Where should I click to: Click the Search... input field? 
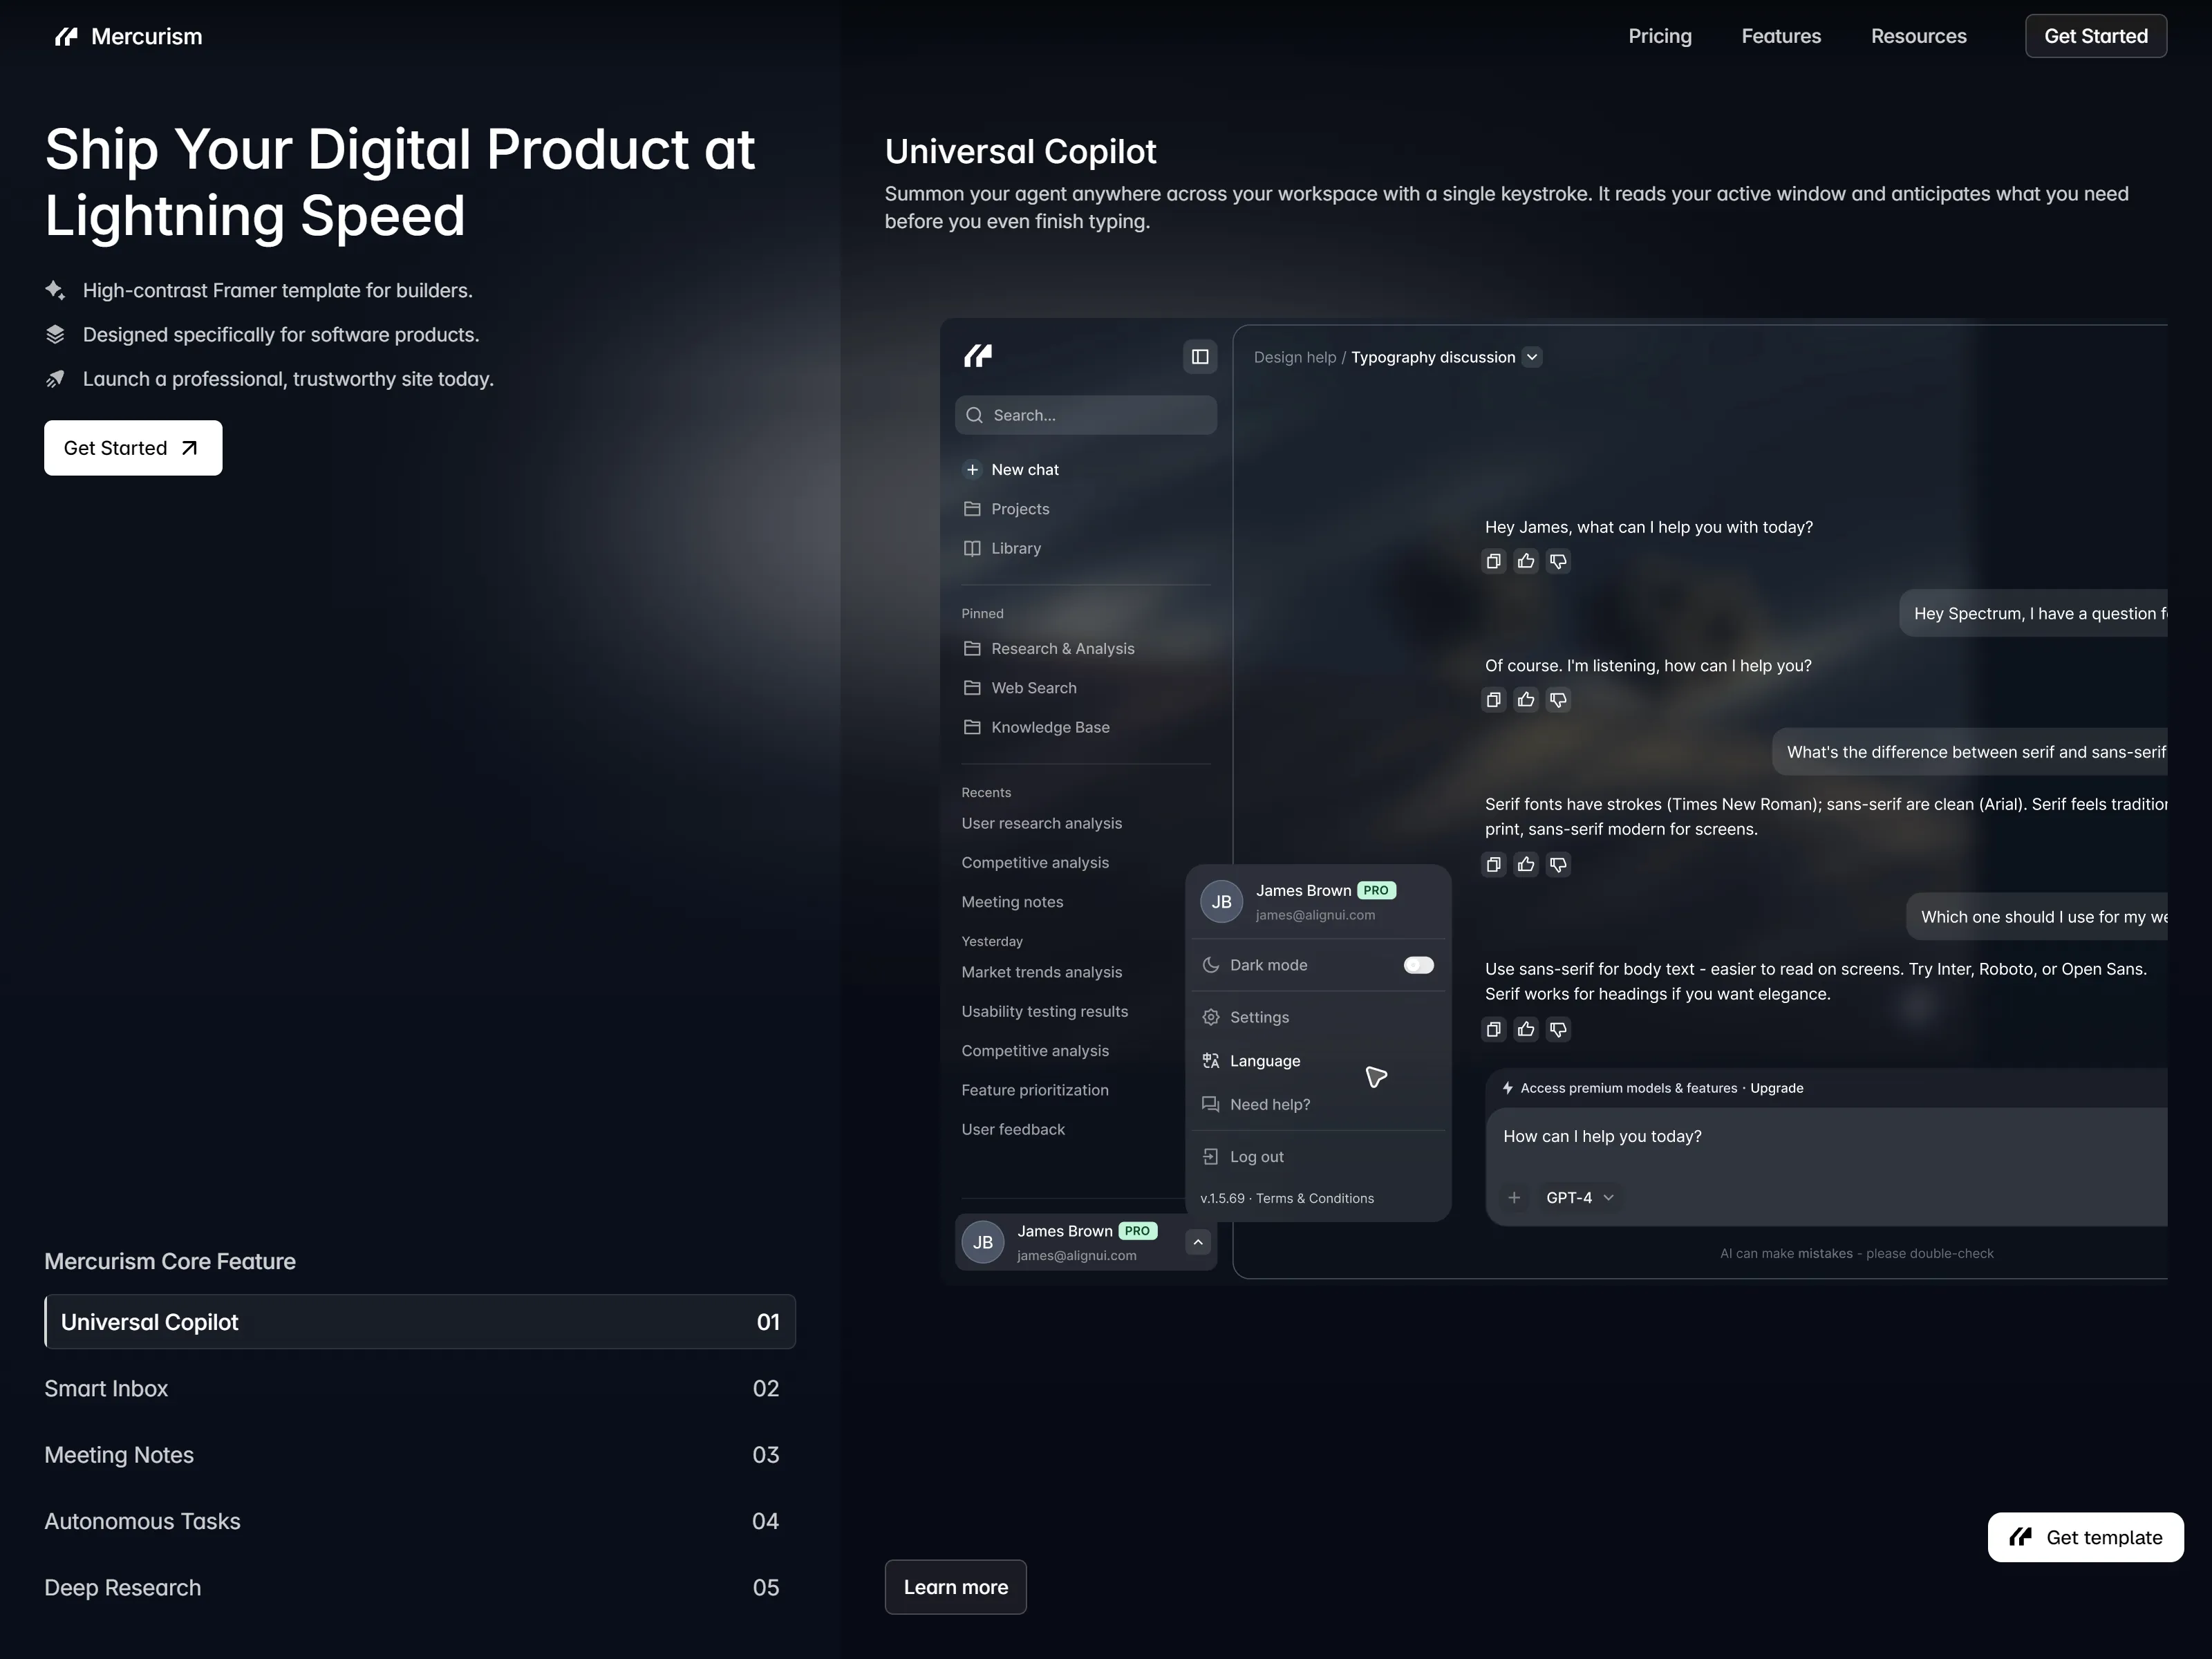pyautogui.click(x=1086, y=415)
